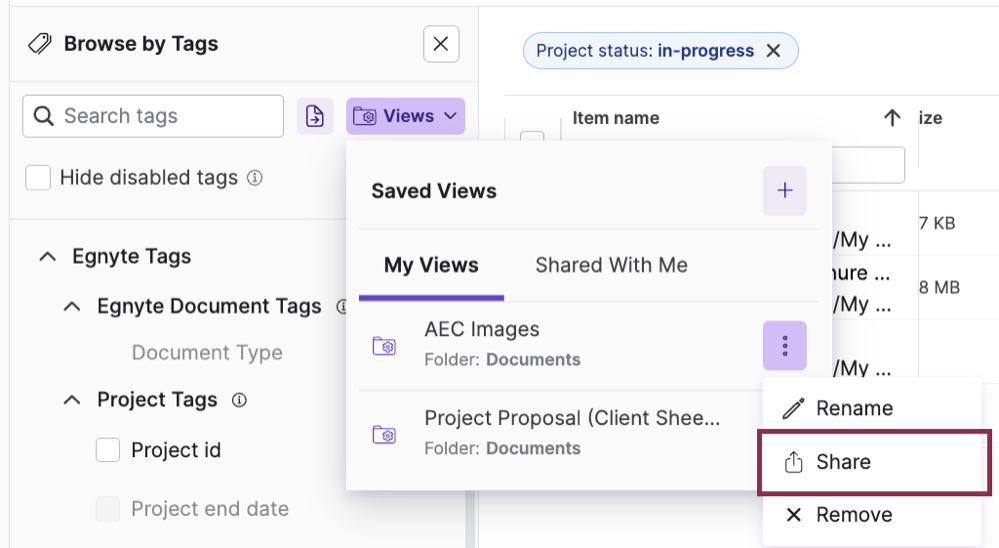The image size is (999, 548).
Task: Click Project Proposal view folder icon
Action: (x=384, y=435)
